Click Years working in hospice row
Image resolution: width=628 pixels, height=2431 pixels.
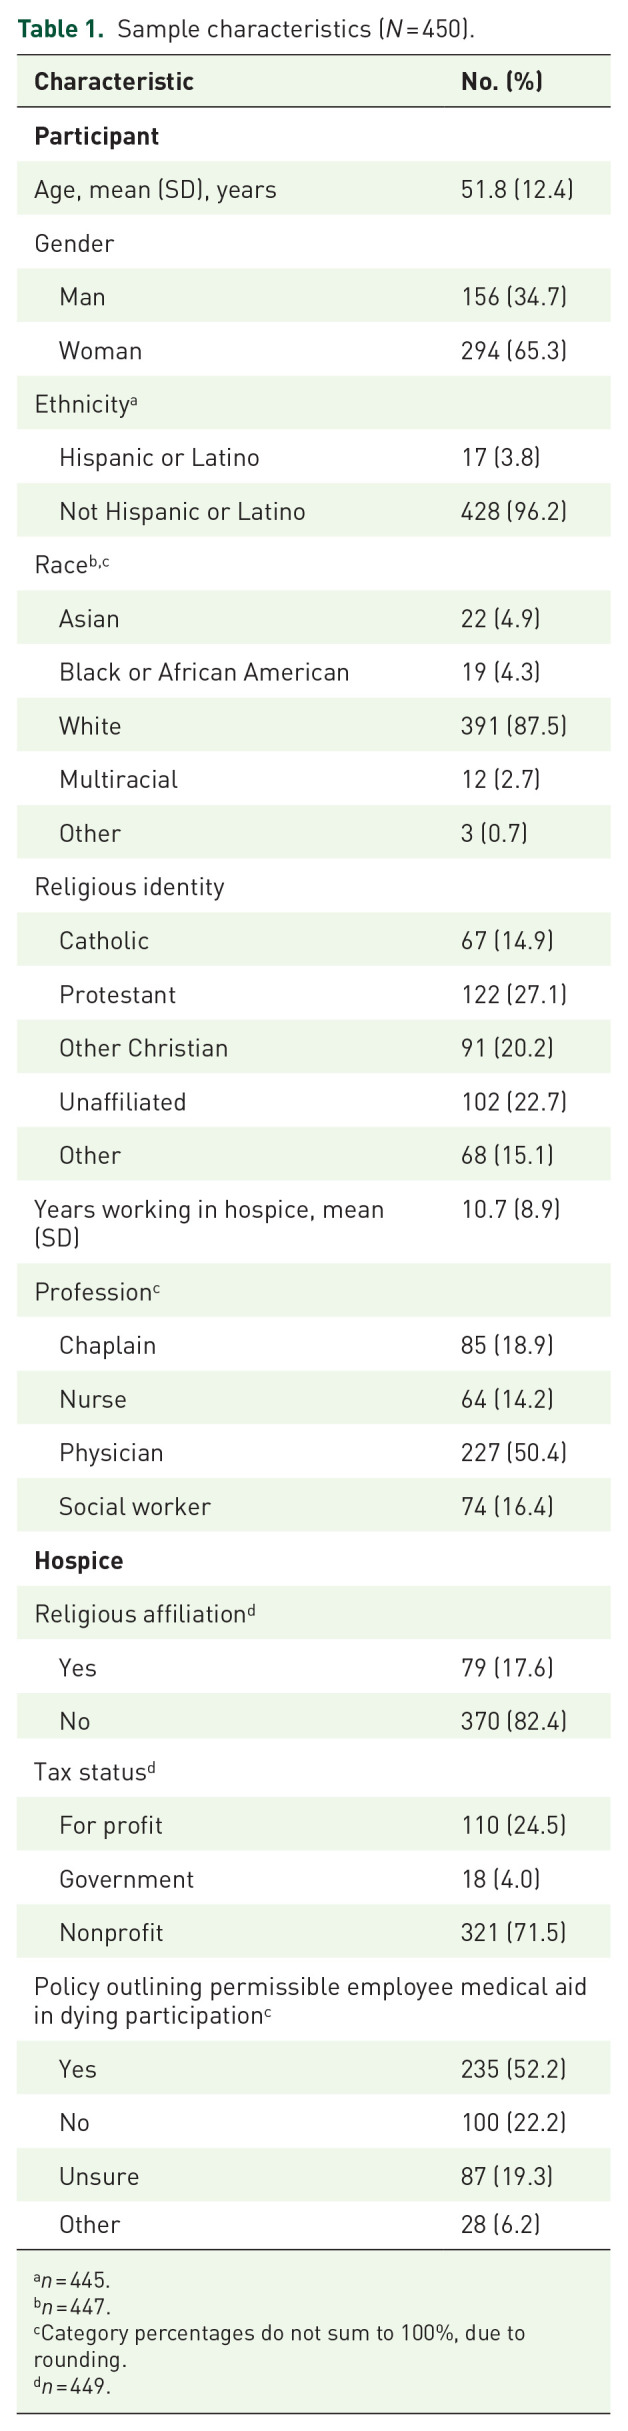click(313, 1222)
